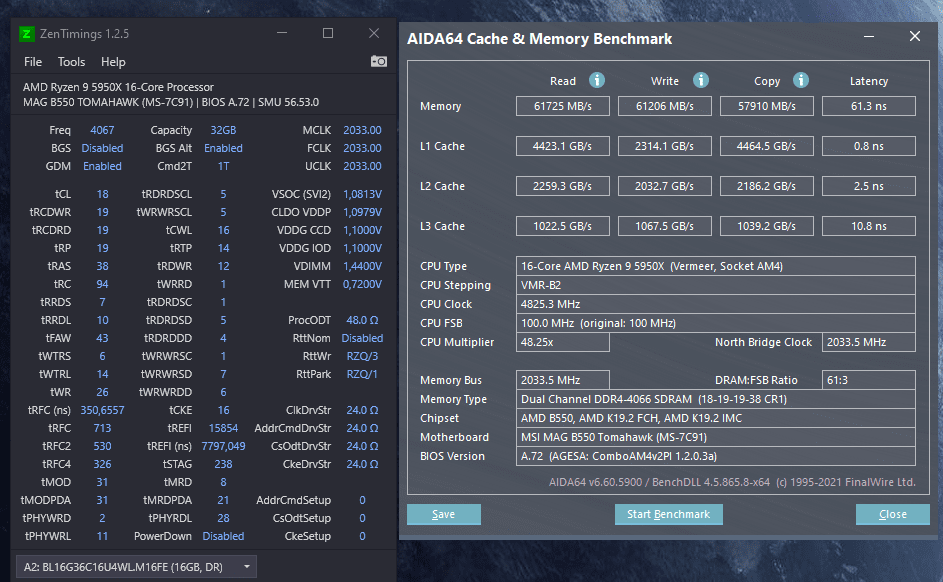Screen dimensions: 943x582
Task: Save the AIDA64 benchmark results
Action: (x=444, y=514)
